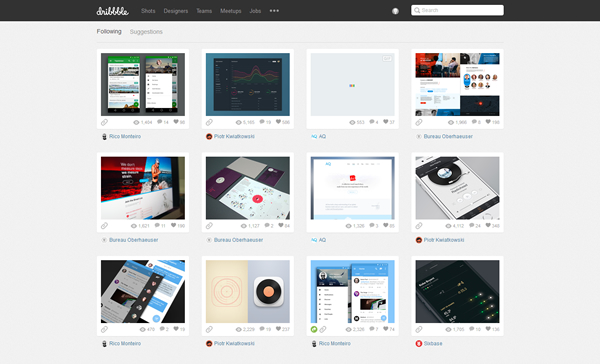This screenshot has width=600, height=364.
Task: Open the Designers menu item
Action: click(176, 11)
